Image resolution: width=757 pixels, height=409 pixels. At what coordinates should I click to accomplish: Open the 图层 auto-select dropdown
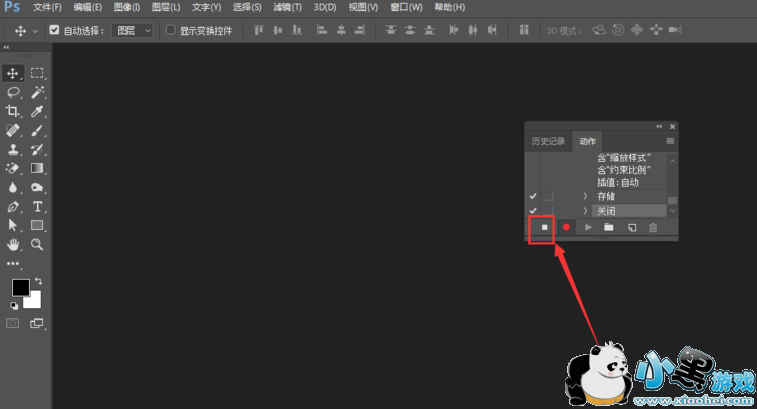tap(132, 30)
